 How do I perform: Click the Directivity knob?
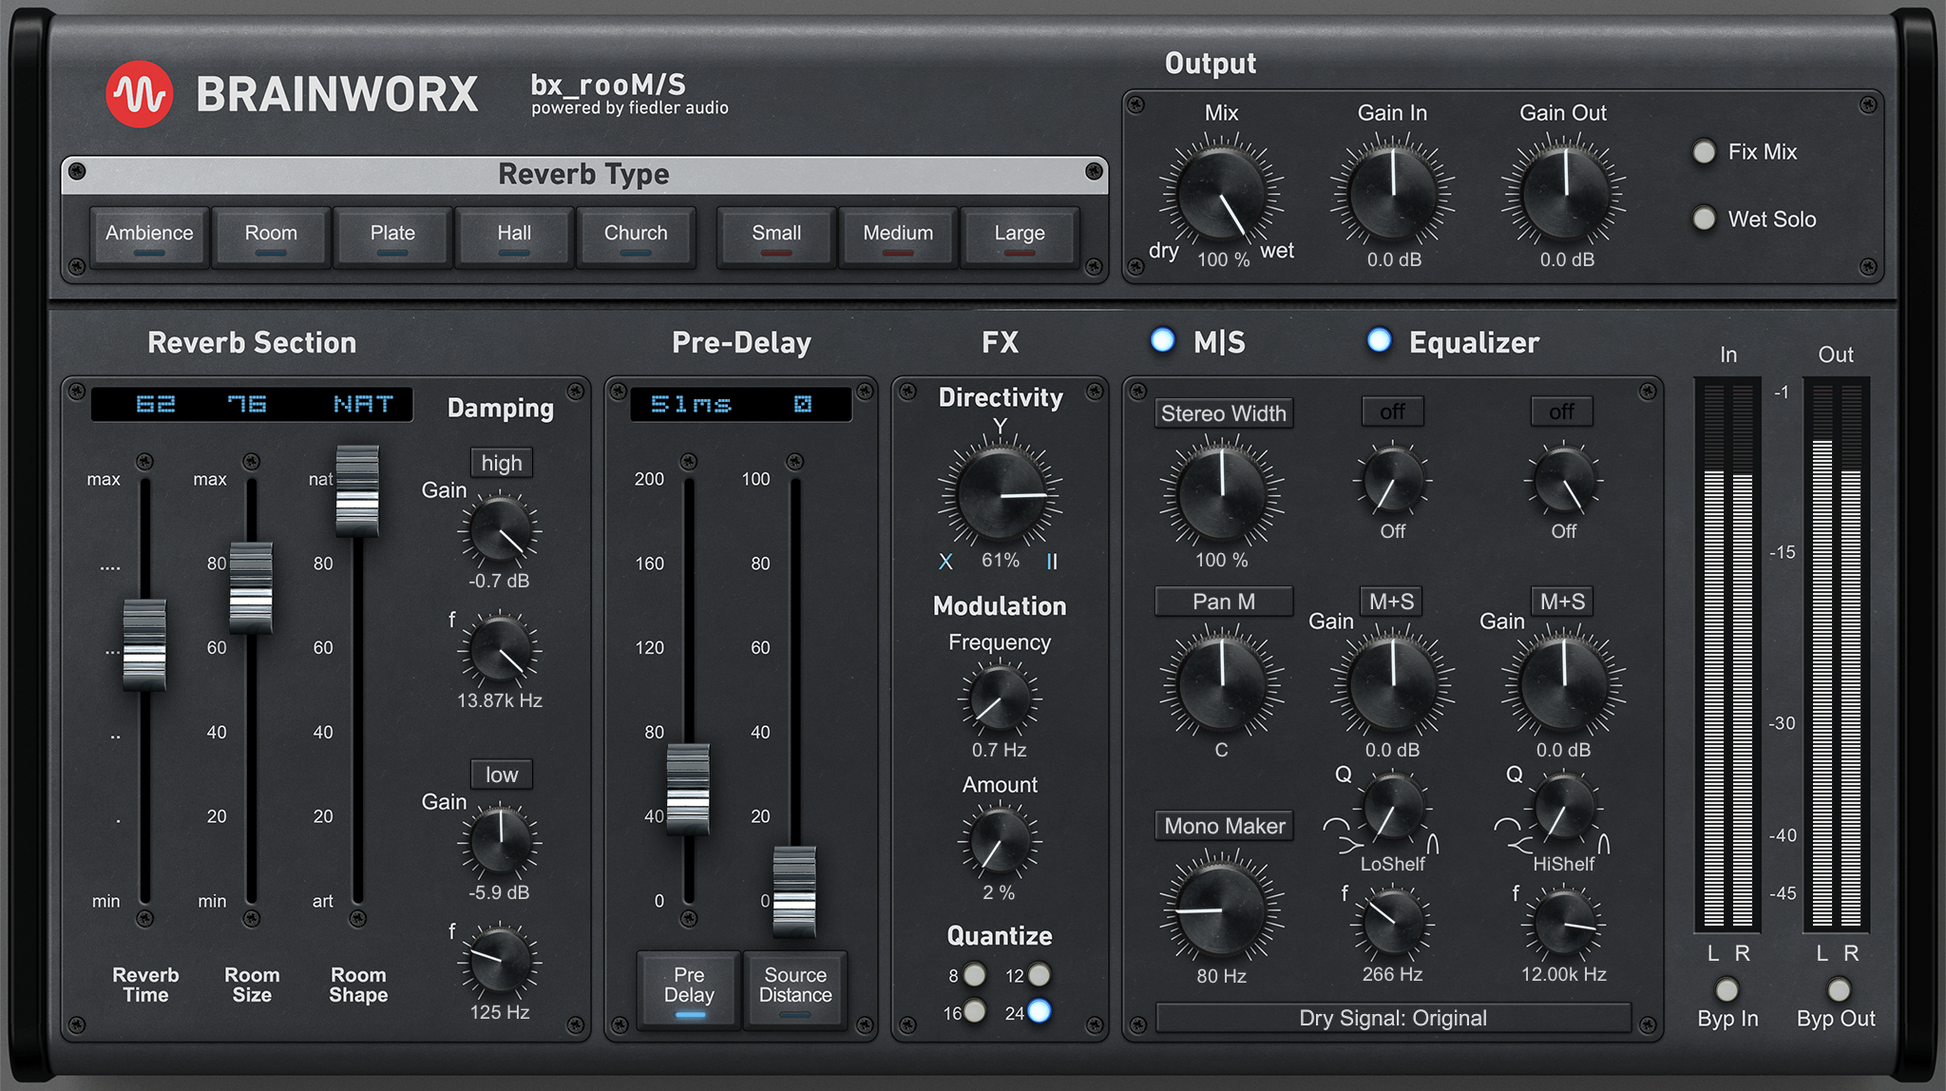click(x=999, y=495)
